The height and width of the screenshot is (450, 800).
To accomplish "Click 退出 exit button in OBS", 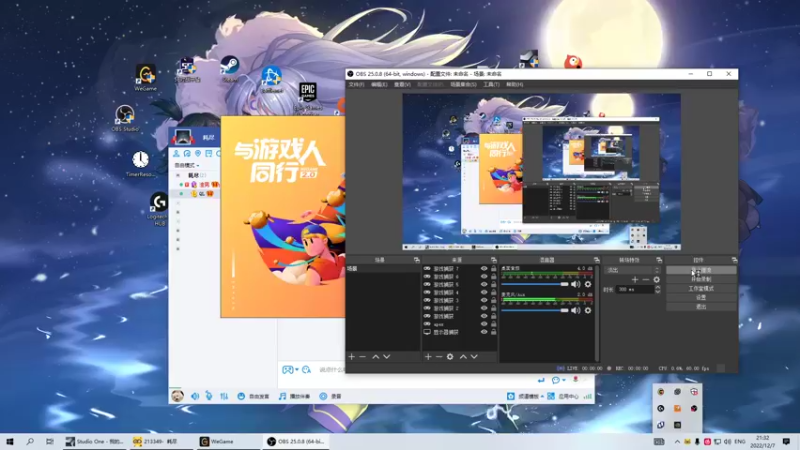I will (701, 307).
